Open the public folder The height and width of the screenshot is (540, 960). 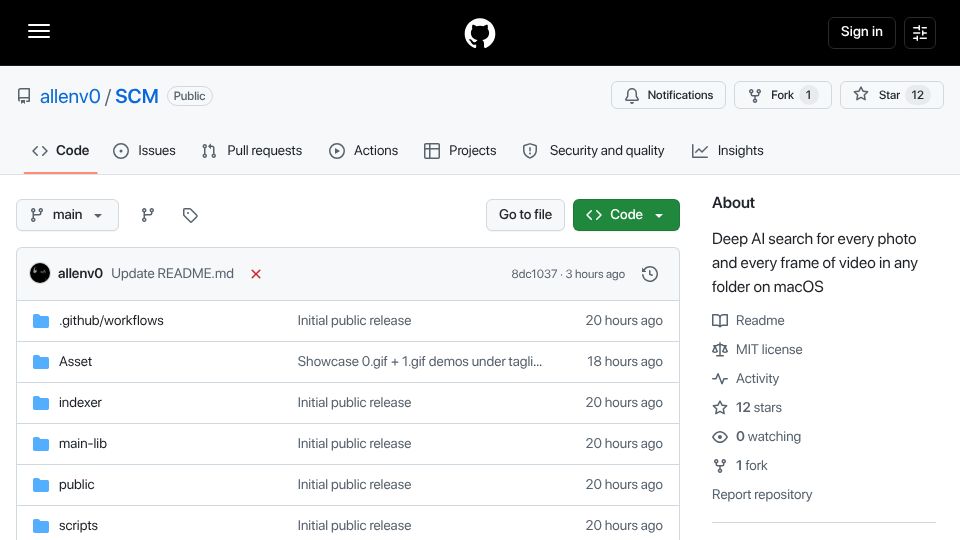click(77, 484)
